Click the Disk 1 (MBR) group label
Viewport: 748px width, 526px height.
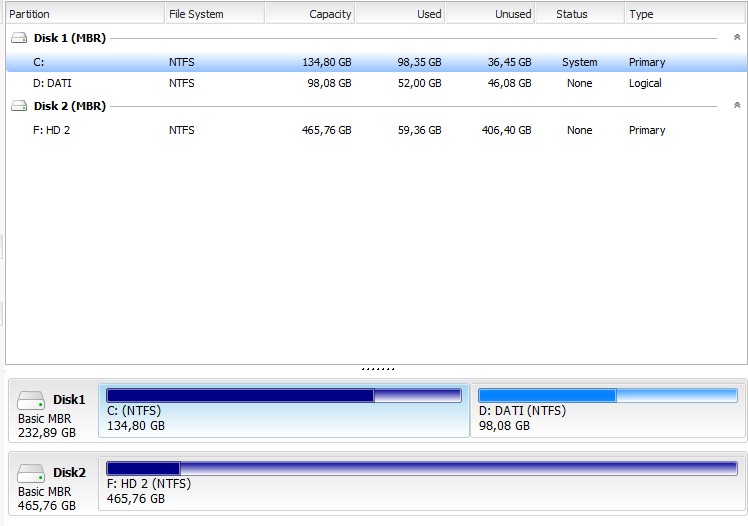pos(70,38)
